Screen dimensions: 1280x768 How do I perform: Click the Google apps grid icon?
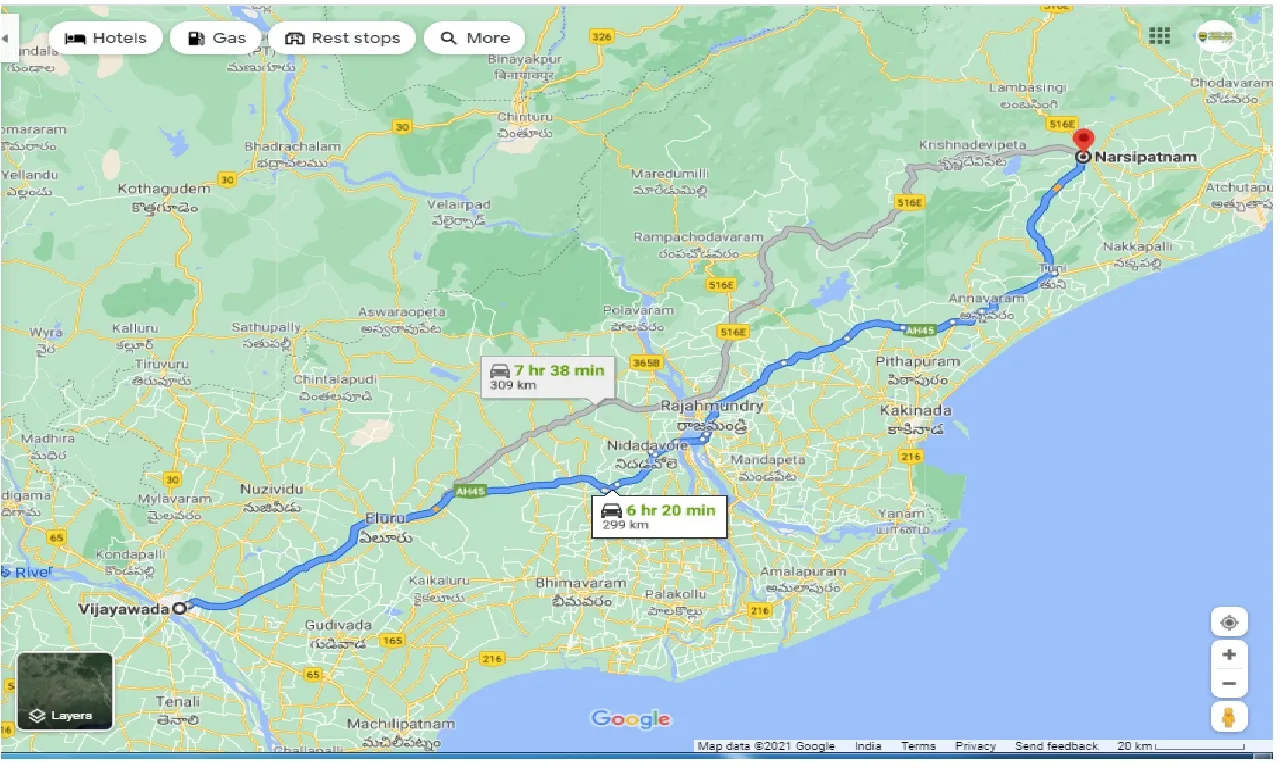tap(1159, 36)
